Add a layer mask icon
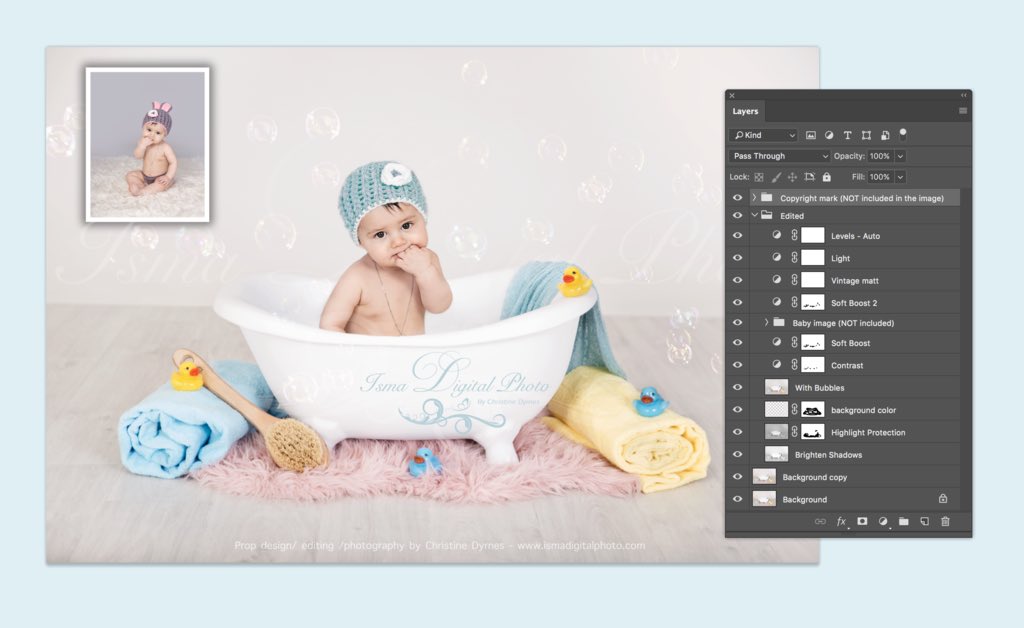 click(862, 521)
